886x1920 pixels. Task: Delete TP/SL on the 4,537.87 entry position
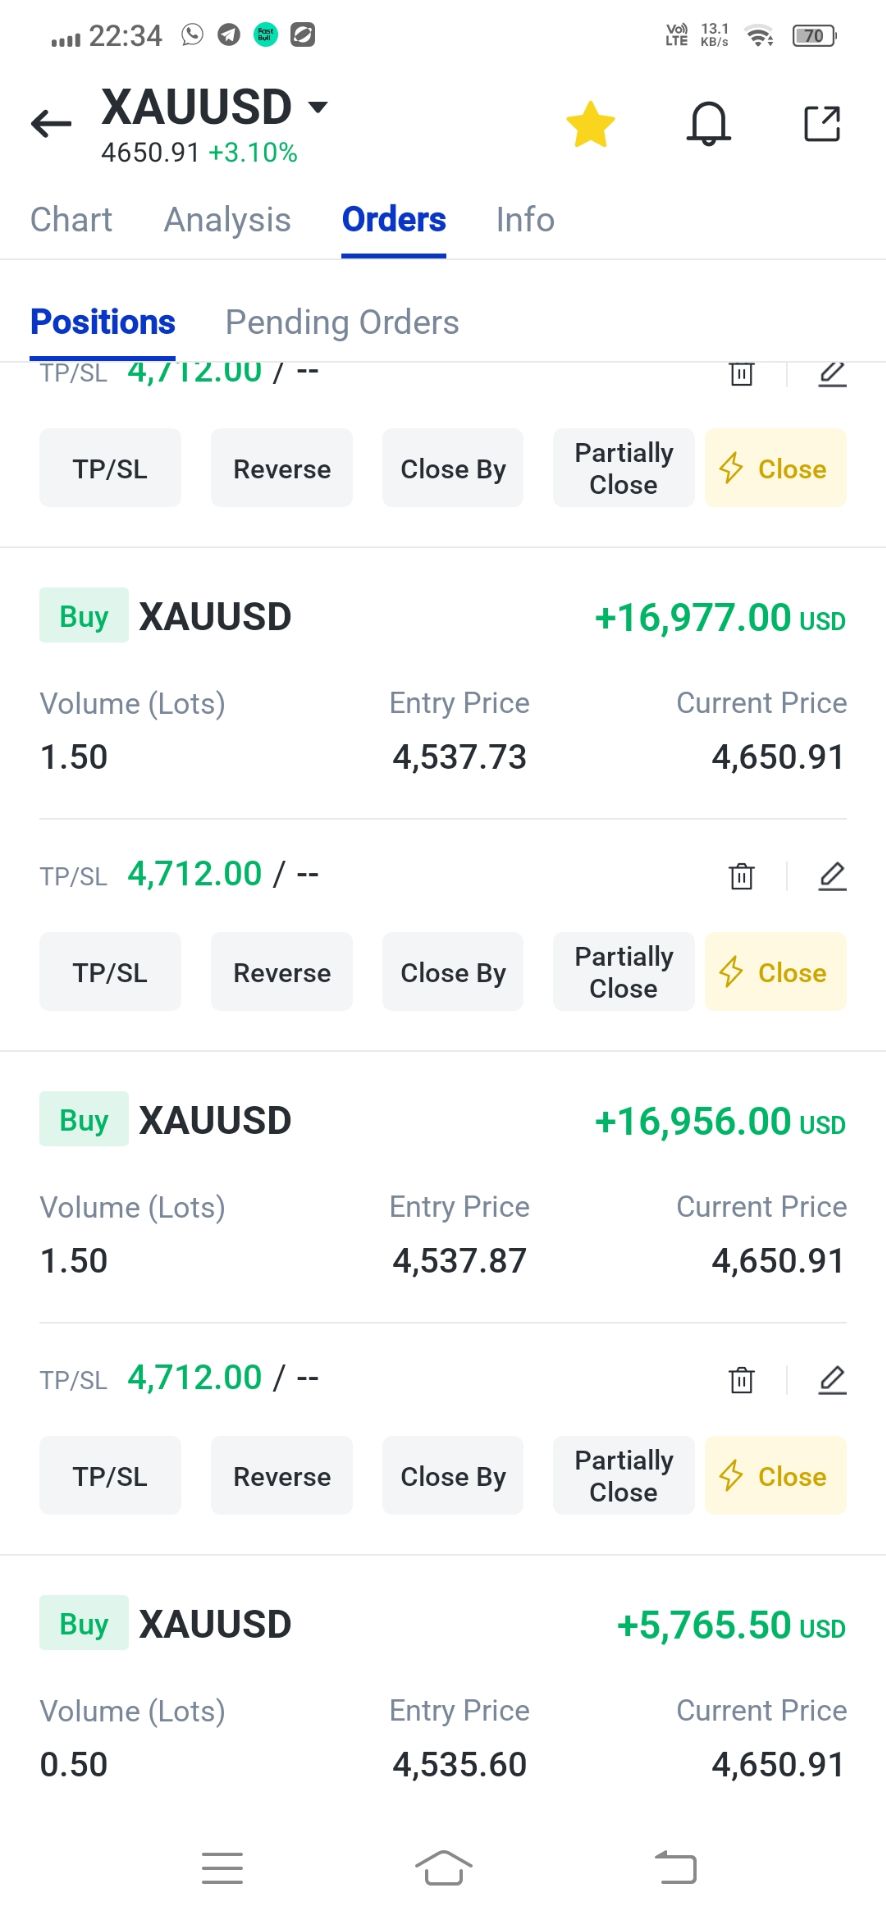pos(741,1380)
